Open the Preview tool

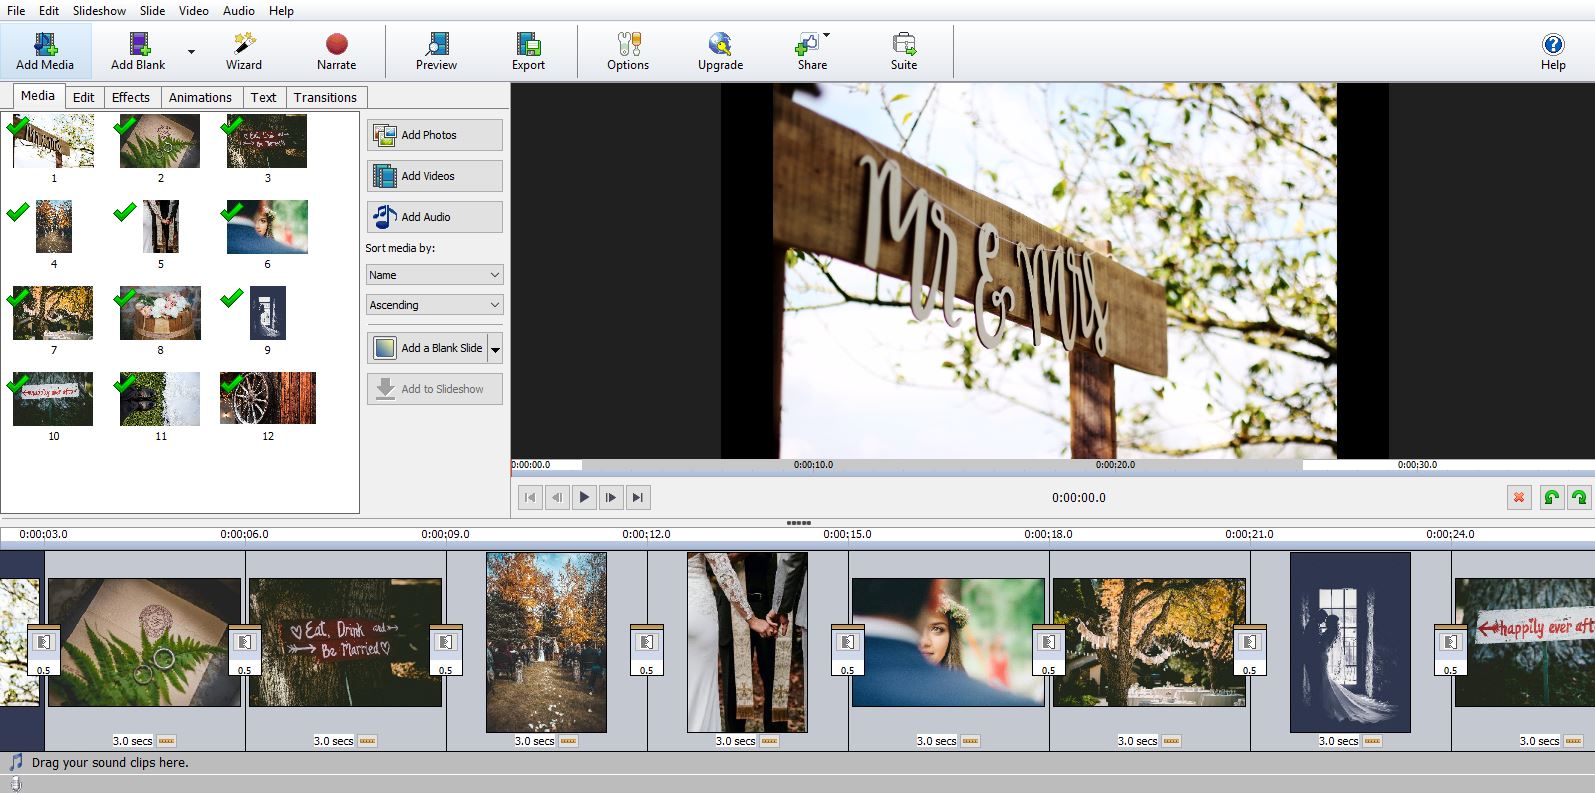(x=436, y=51)
